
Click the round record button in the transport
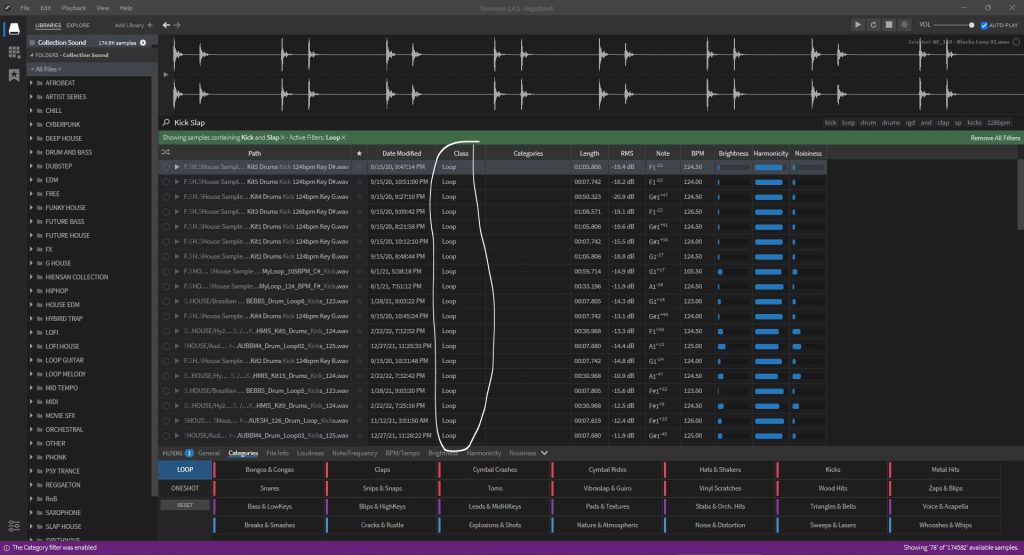coord(904,25)
